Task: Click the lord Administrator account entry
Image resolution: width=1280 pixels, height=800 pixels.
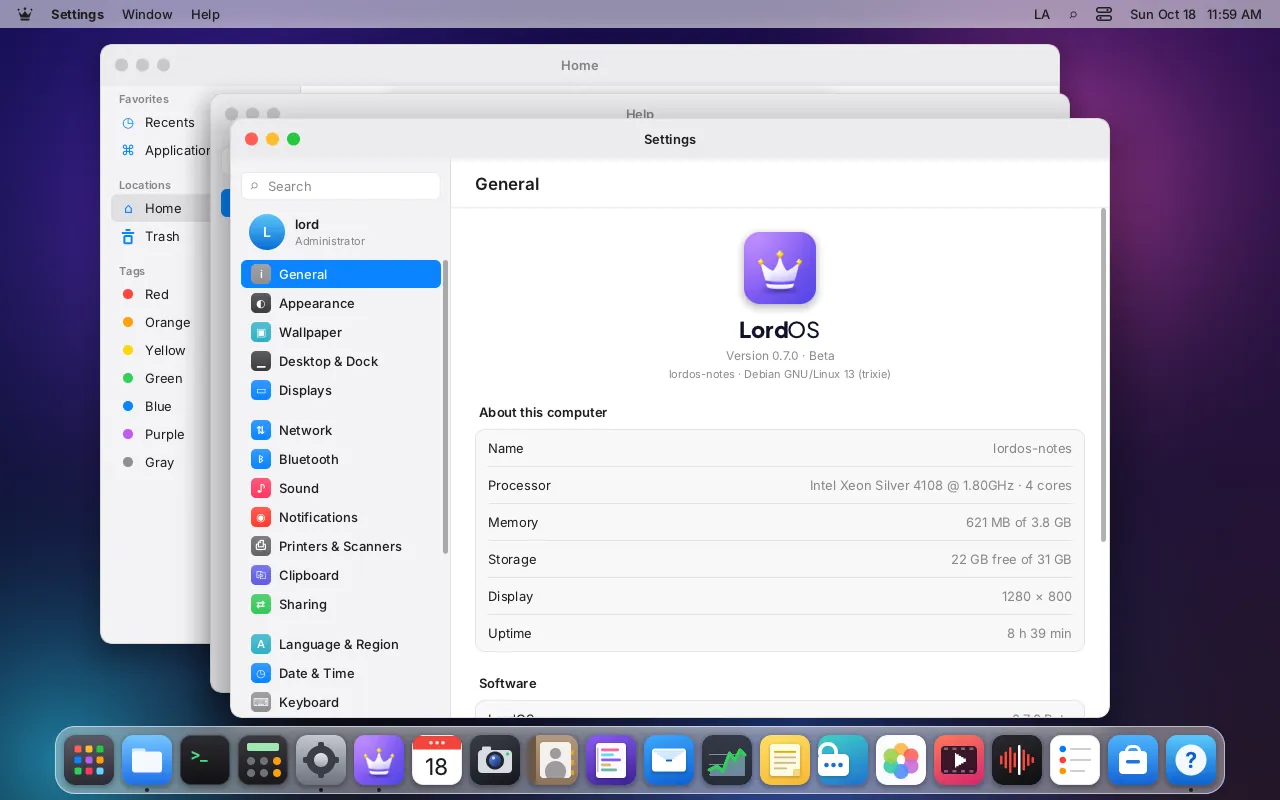Action: pos(340,232)
